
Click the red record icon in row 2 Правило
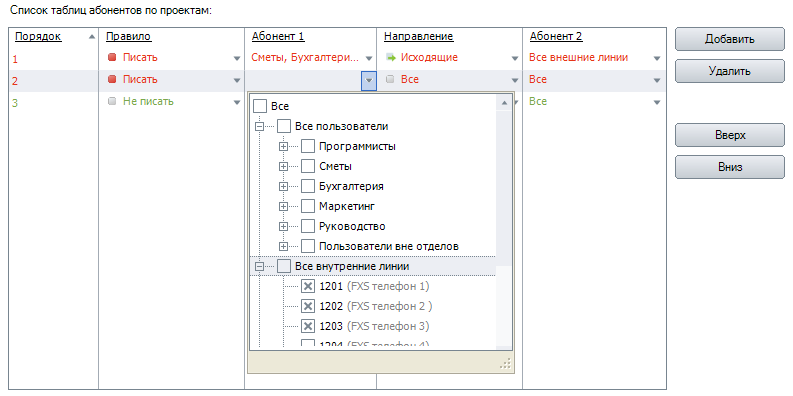[x=112, y=79]
